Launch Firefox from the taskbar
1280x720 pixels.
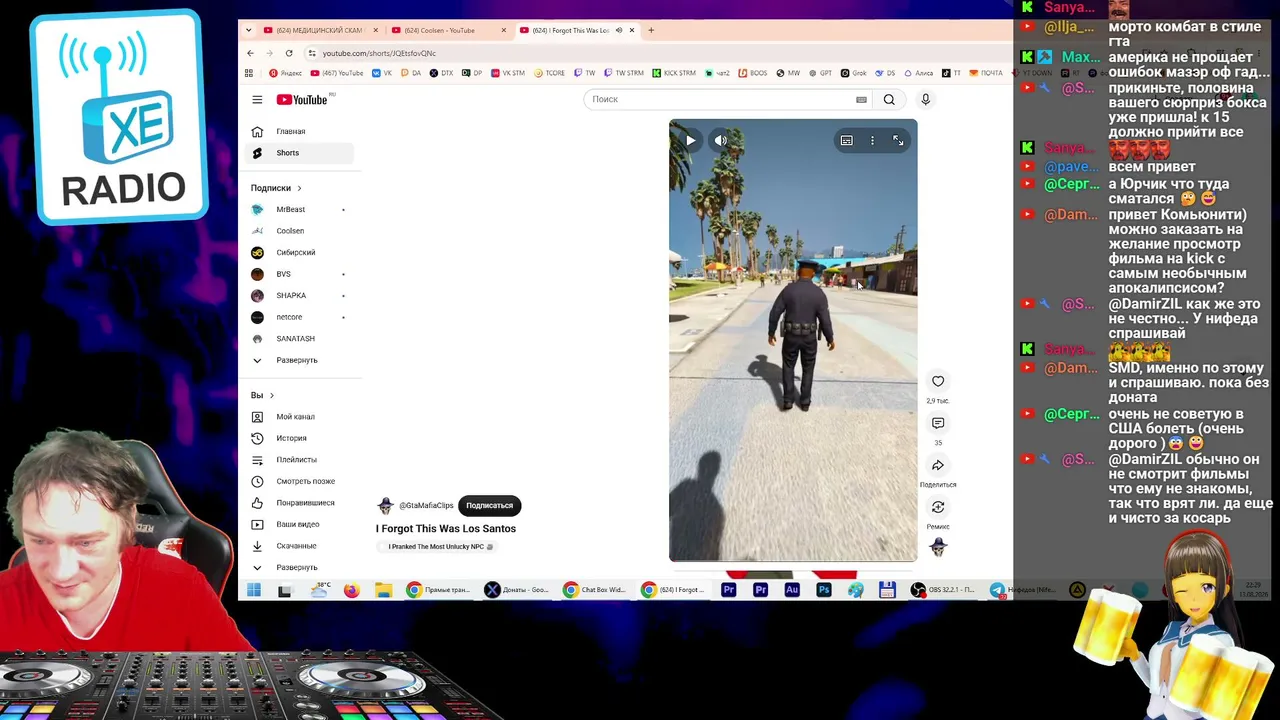pyautogui.click(x=351, y=590)
